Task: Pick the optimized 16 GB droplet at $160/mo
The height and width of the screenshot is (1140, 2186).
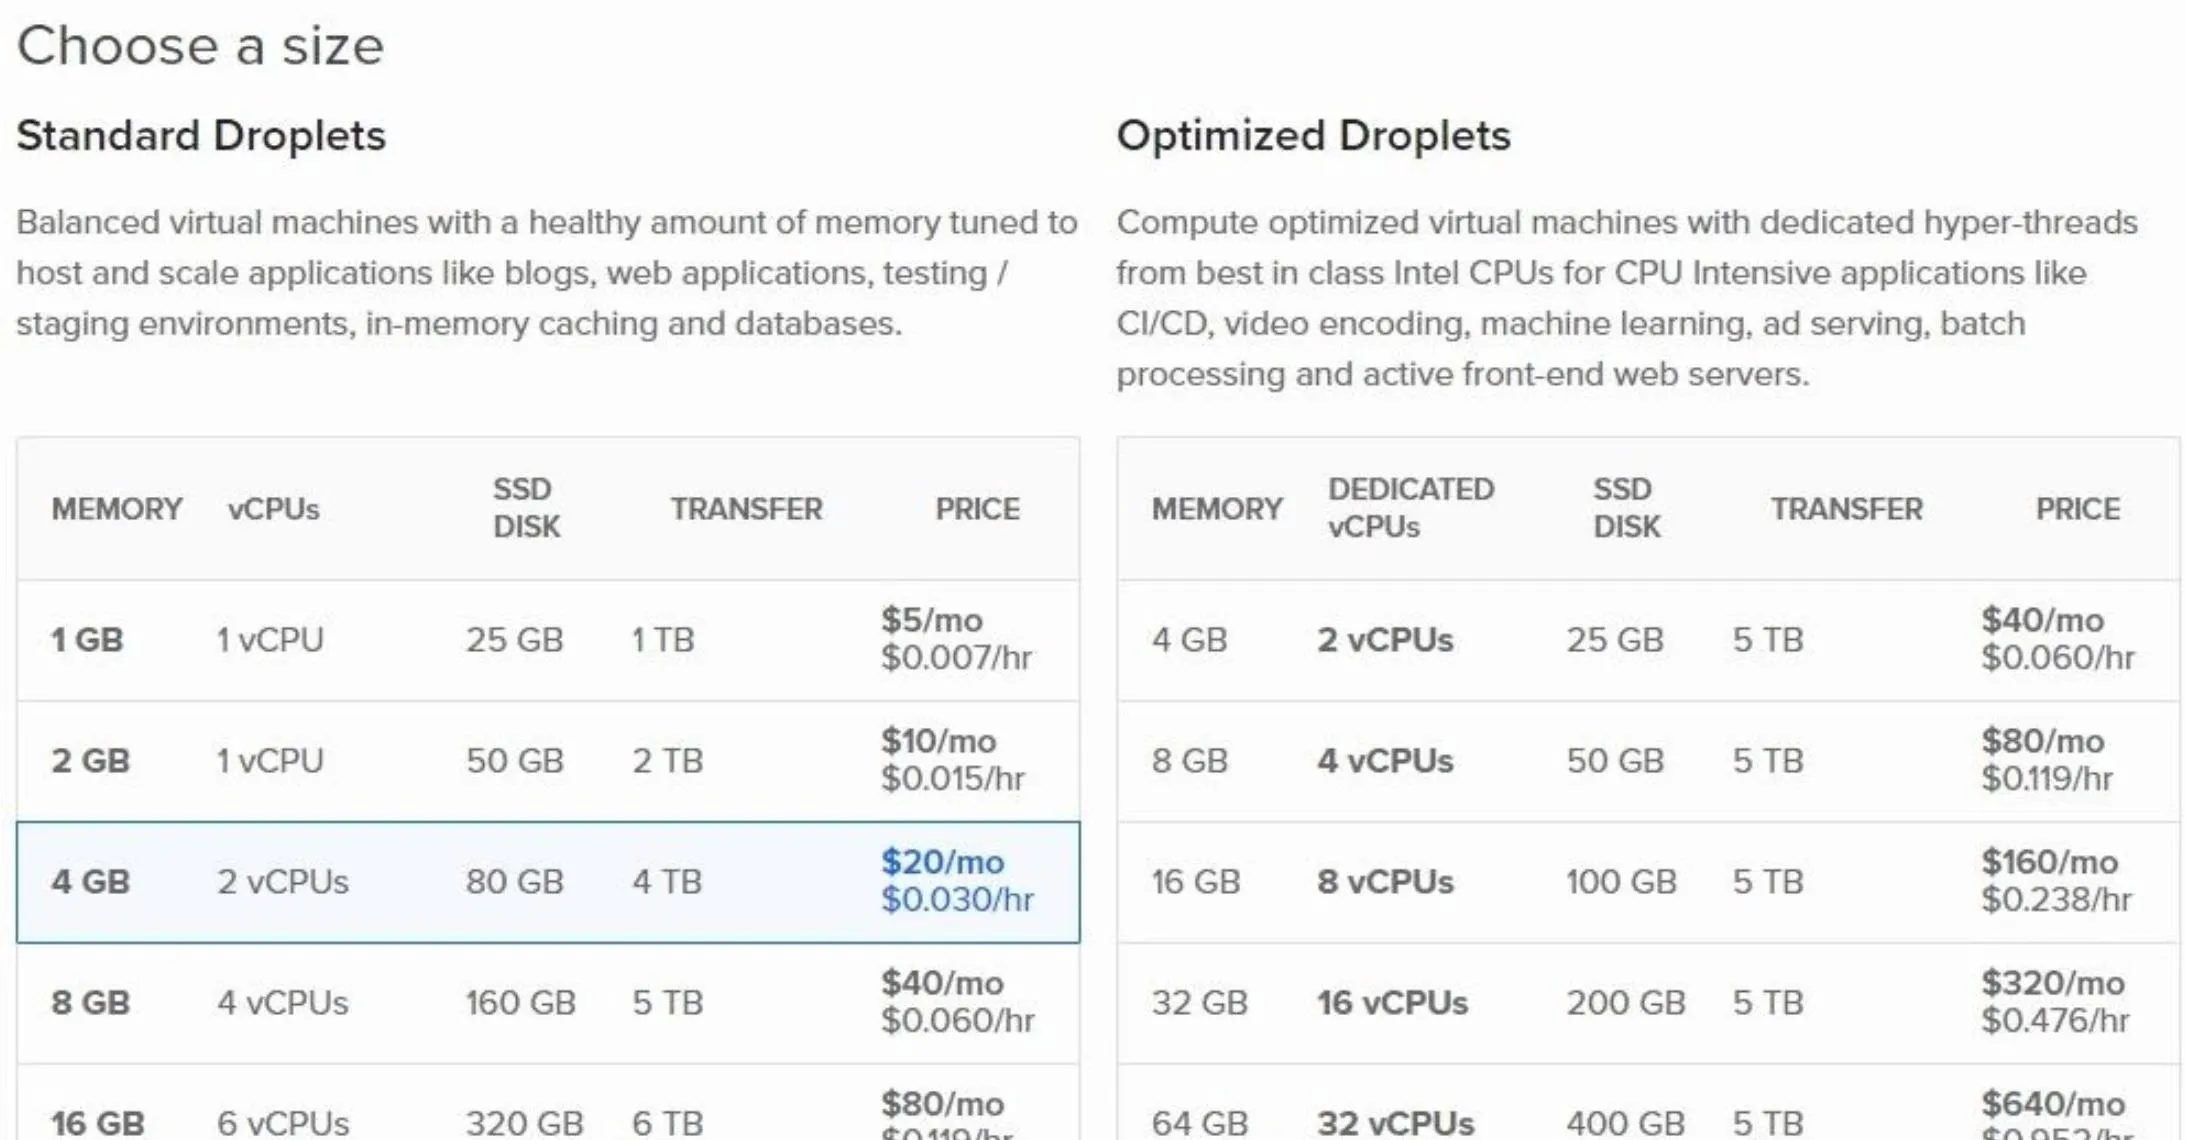Action: tap(1648, 882)
